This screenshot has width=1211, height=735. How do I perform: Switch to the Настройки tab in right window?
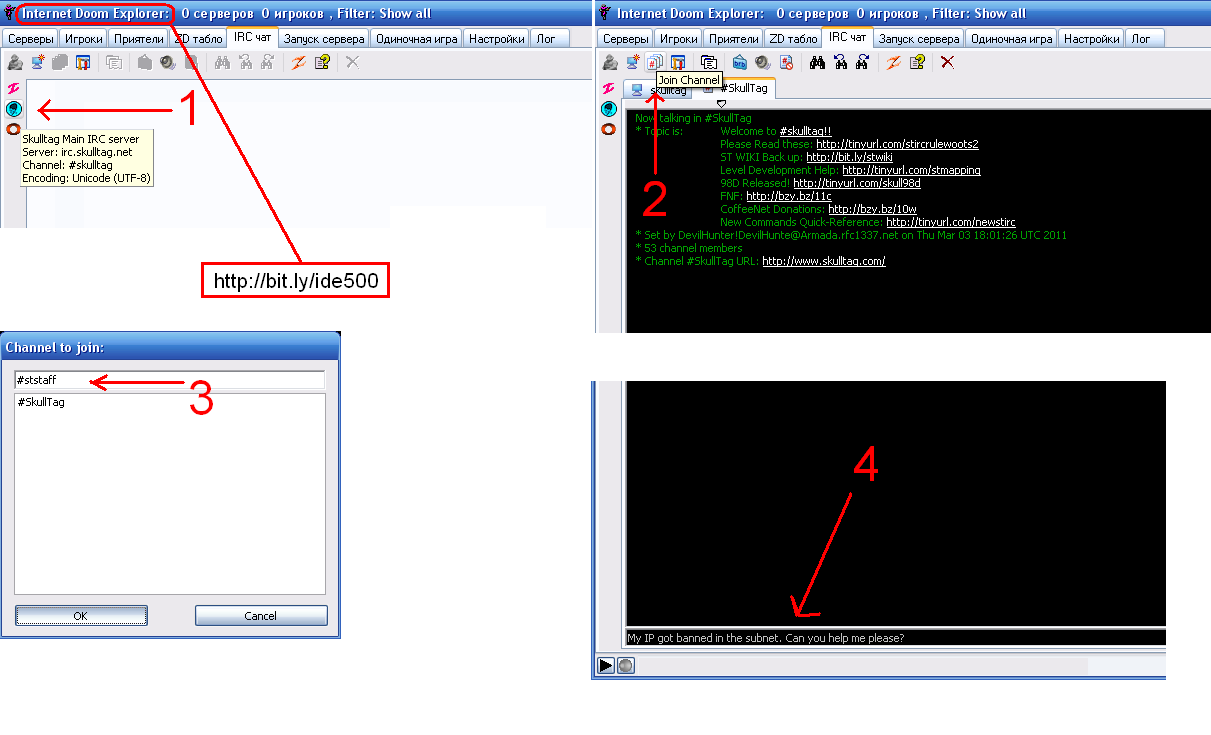coord(1090,39)
